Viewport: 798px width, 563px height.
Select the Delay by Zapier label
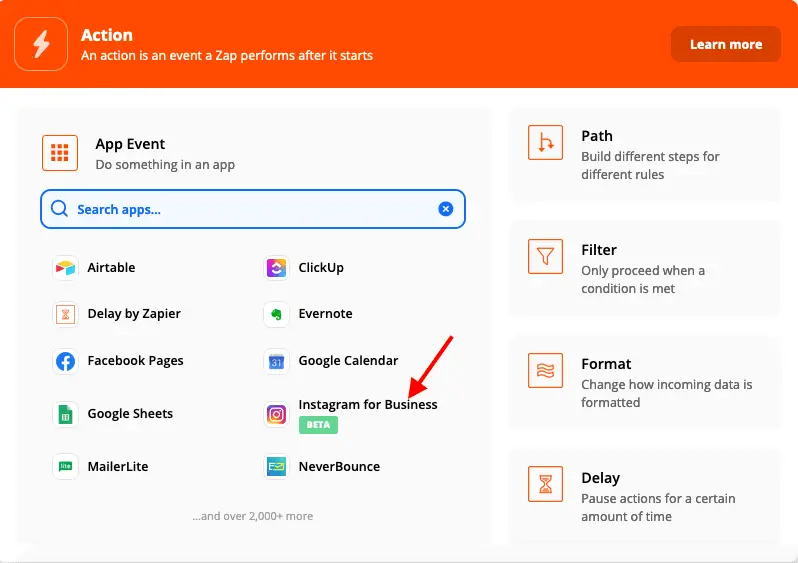click(134, 314)
